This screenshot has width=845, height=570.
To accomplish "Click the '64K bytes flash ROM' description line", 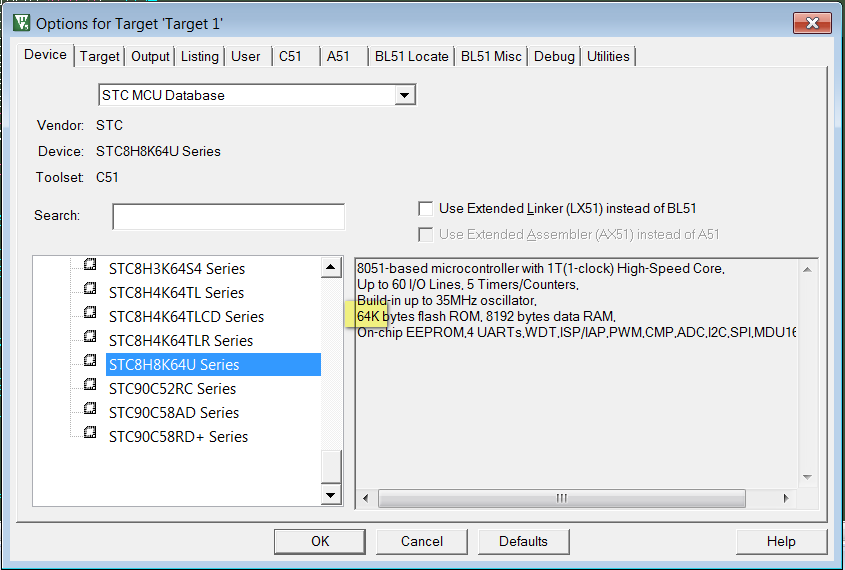I will [486, 317].
